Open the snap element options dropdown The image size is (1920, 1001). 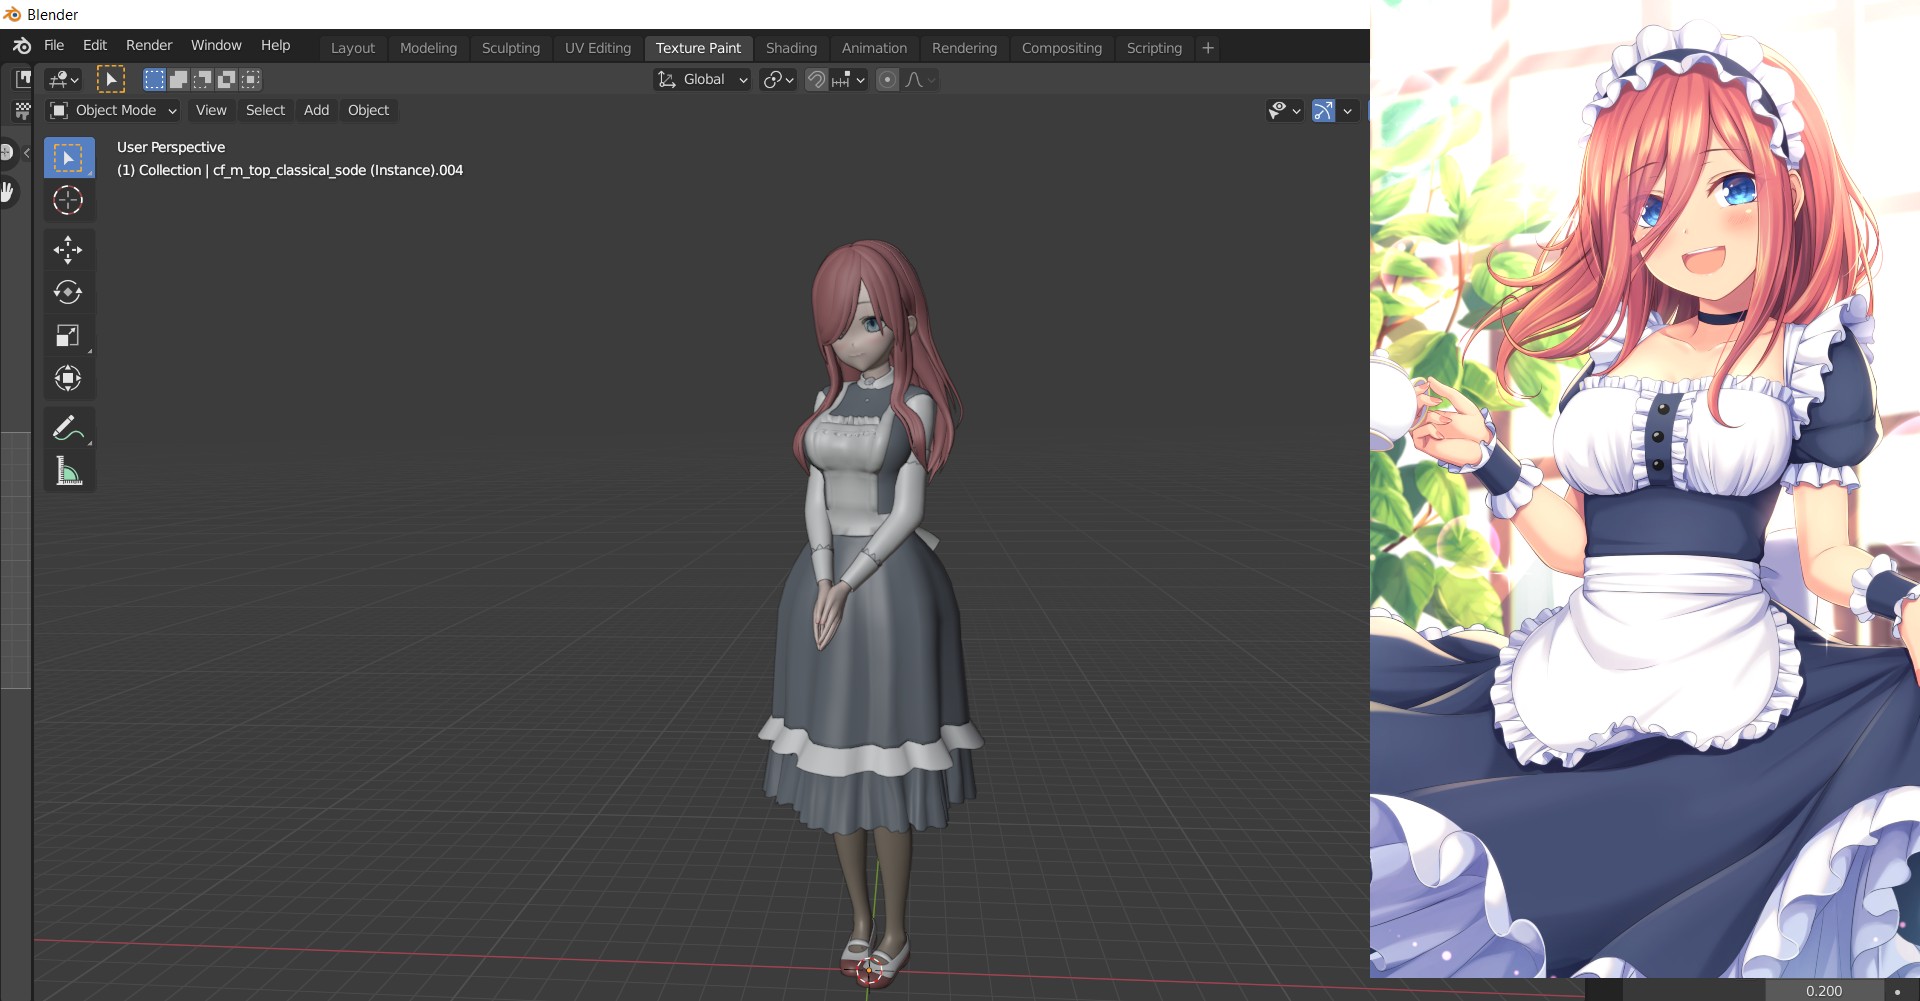coord(848,79)
